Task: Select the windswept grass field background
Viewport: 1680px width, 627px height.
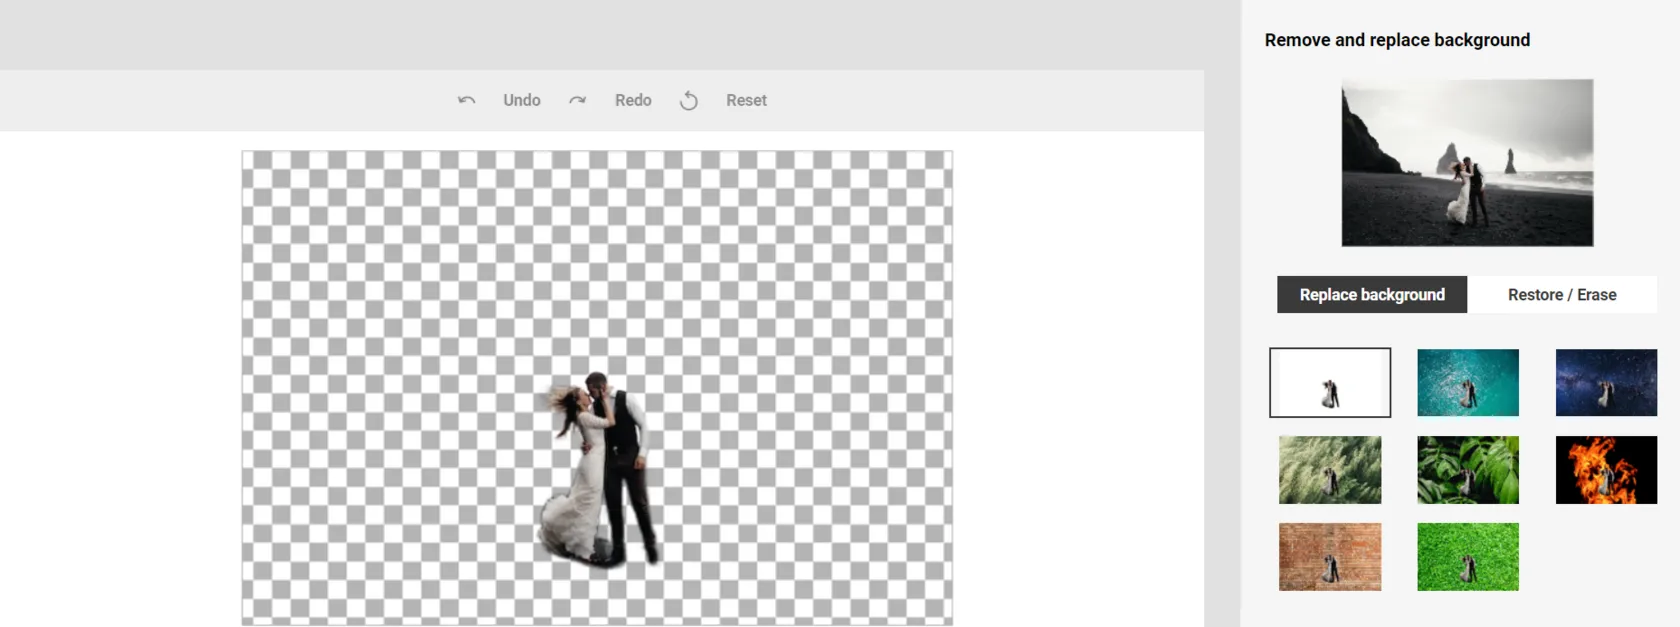Action: click(1329, 470)
